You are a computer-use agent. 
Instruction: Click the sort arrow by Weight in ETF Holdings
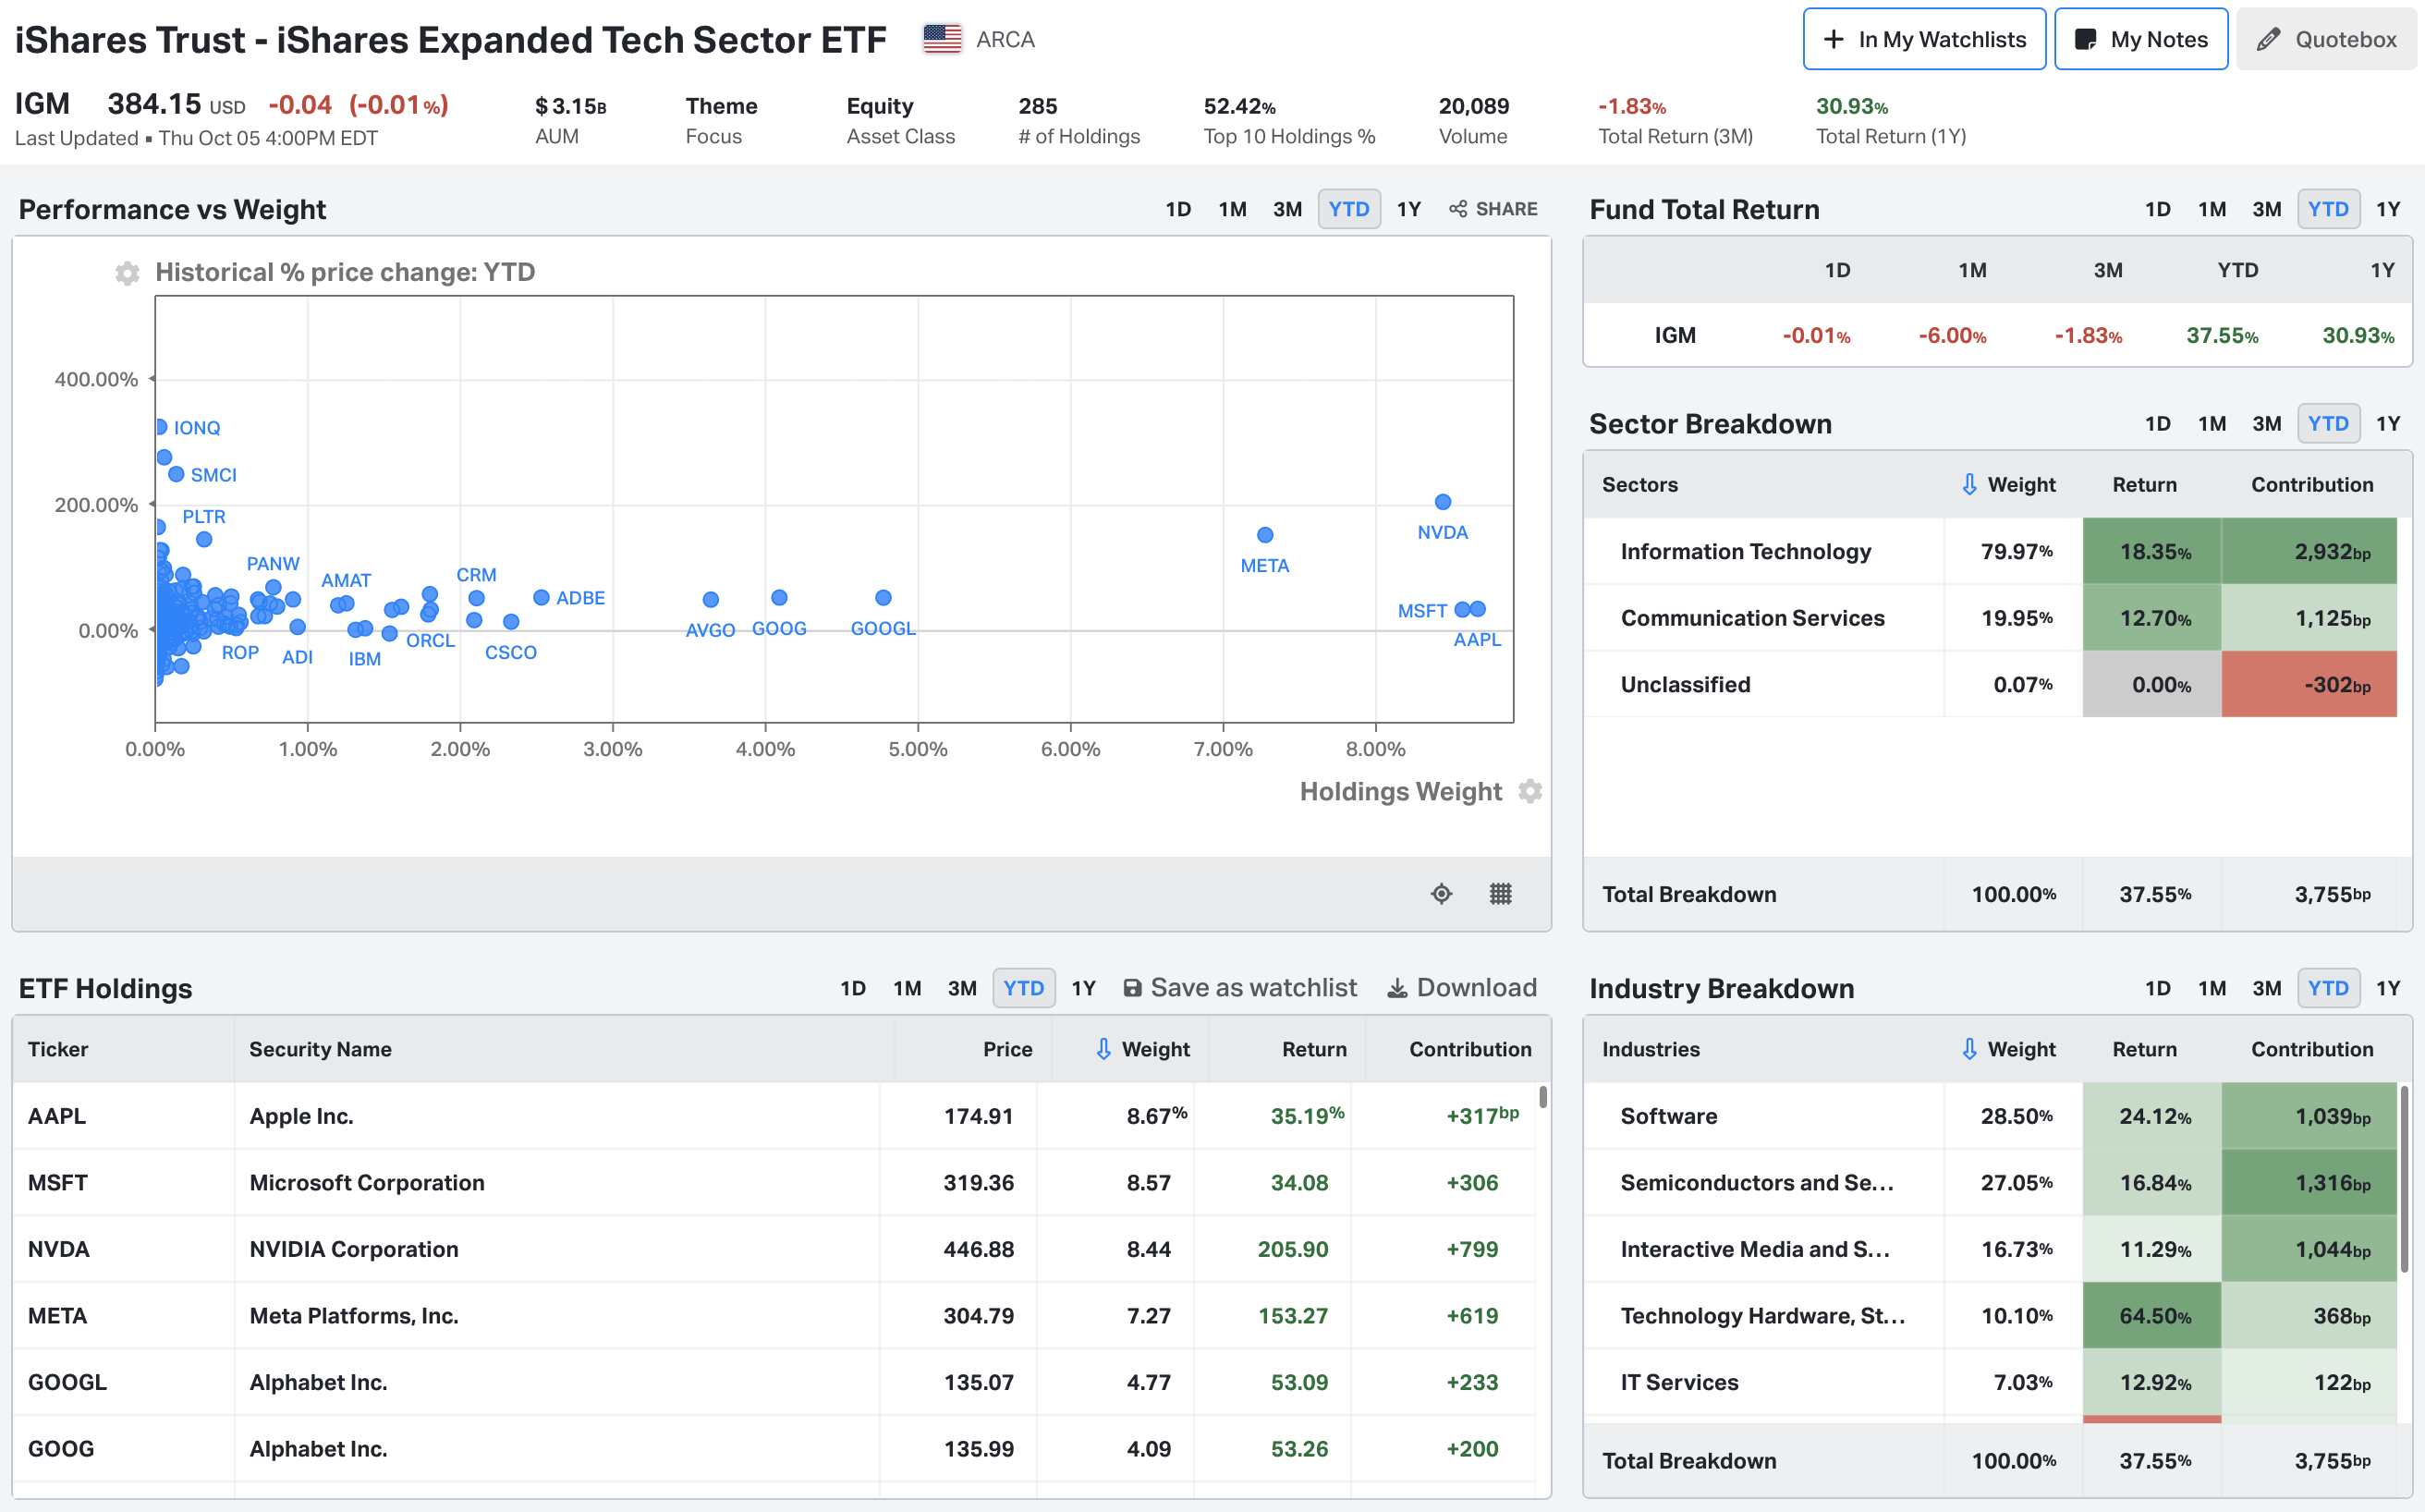pos(1103,1049)
